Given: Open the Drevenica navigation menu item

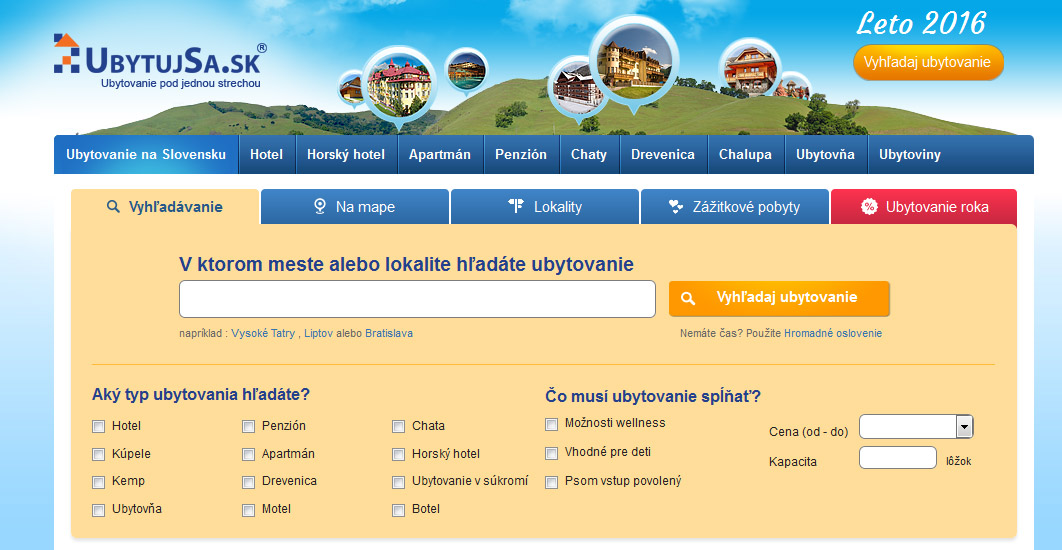Looking at the screenshot, I should pos(662,155).
